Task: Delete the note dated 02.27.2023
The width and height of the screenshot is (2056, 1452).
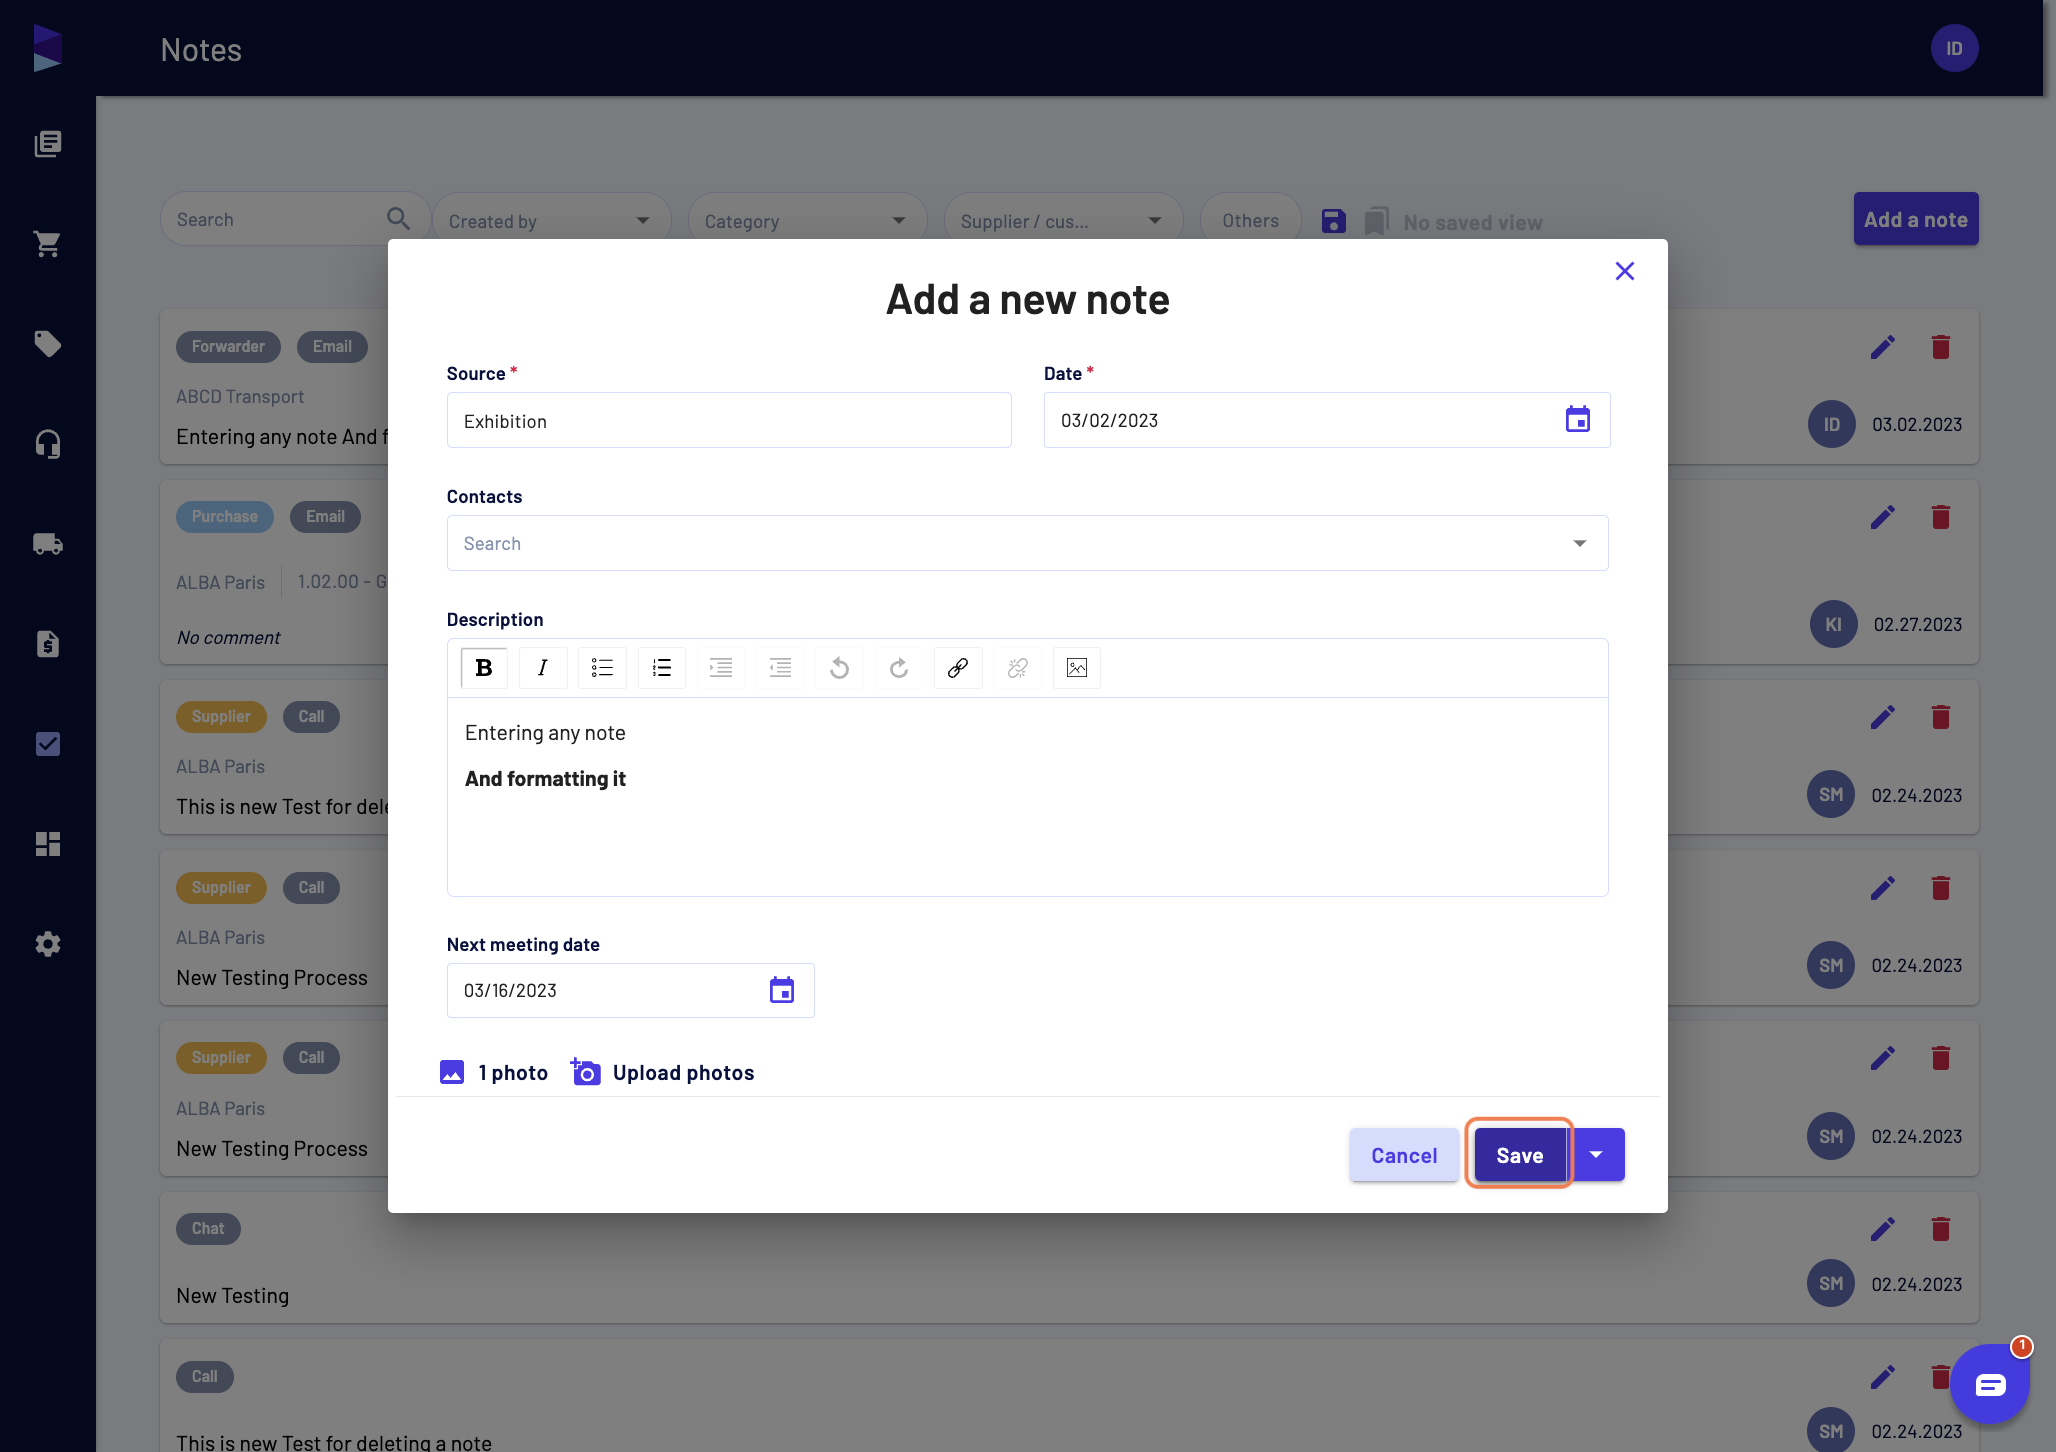Action: pos(1941,517)
